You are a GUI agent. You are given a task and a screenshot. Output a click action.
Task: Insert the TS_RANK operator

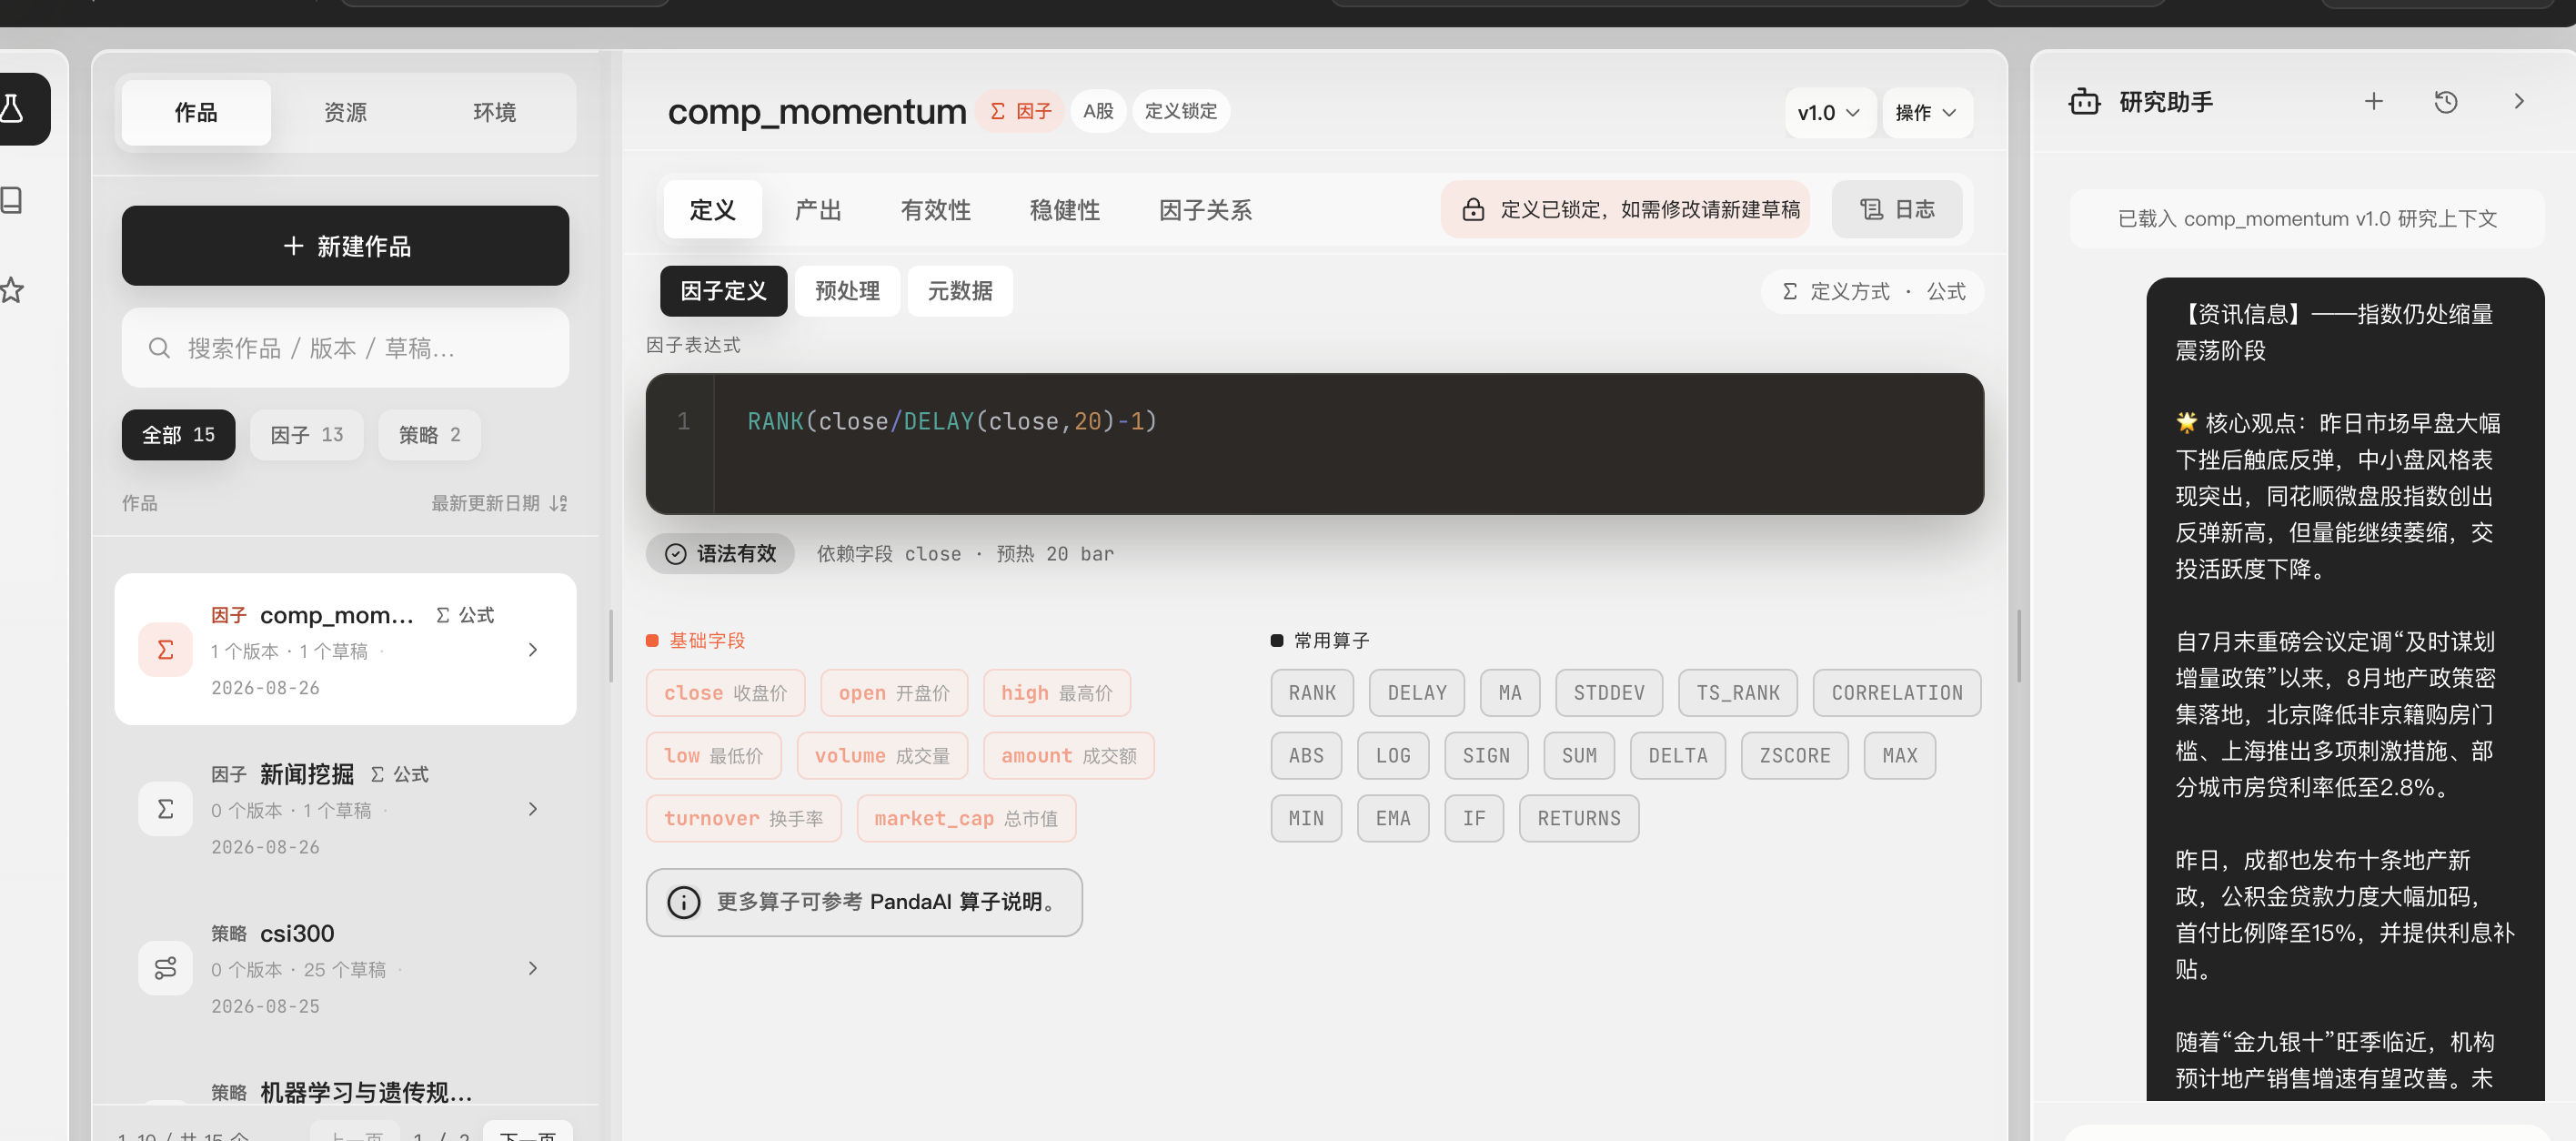(1738, 693)
